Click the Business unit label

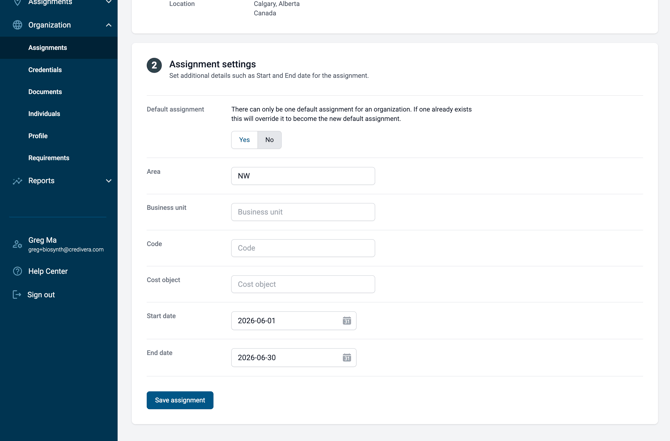click(166, 207)
